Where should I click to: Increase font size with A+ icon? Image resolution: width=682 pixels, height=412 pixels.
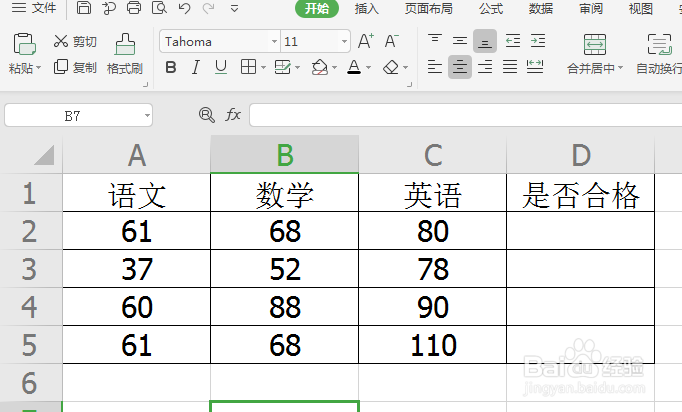pos(365,41)
